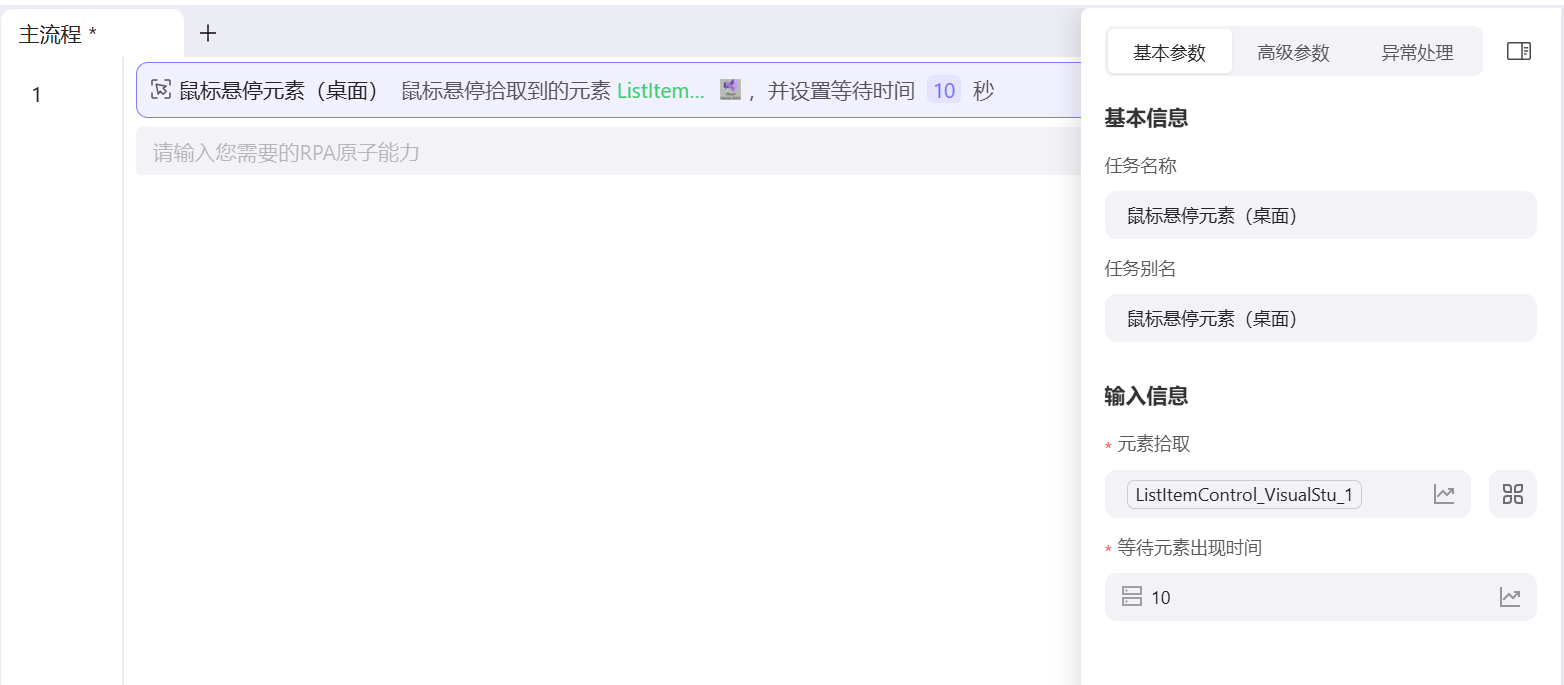
Task: Click the green ListItem element link in step 1
Action: pyautogui.click(x=661, y=90)
